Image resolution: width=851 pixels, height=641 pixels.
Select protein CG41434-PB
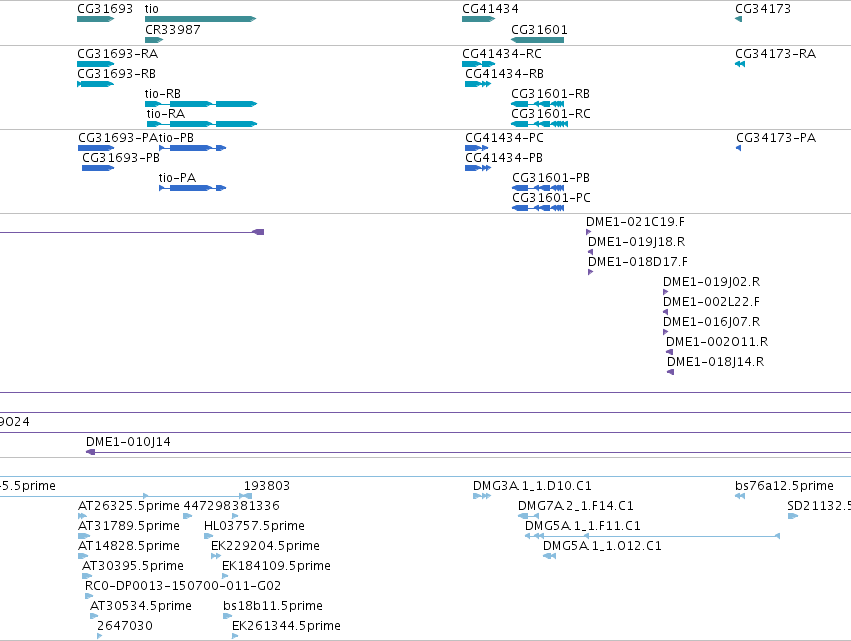[504, 158]
